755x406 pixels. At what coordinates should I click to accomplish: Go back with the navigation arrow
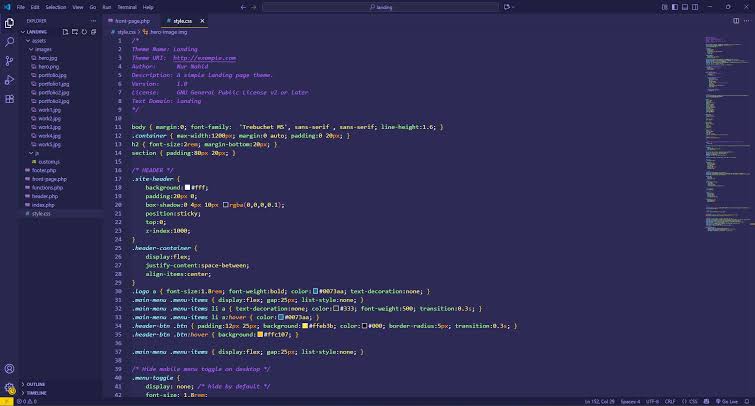tap(243, 7)
